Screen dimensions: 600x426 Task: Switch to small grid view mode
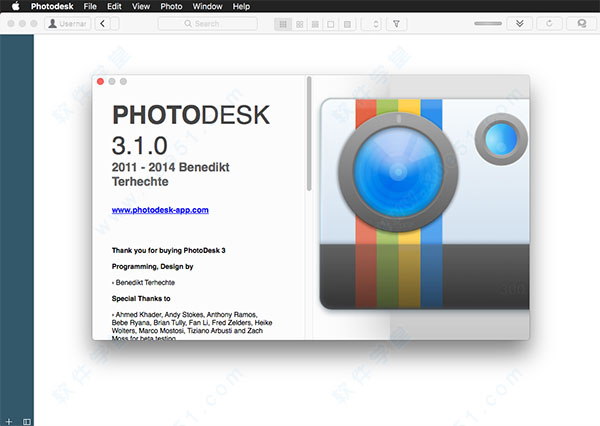point(283,24)
